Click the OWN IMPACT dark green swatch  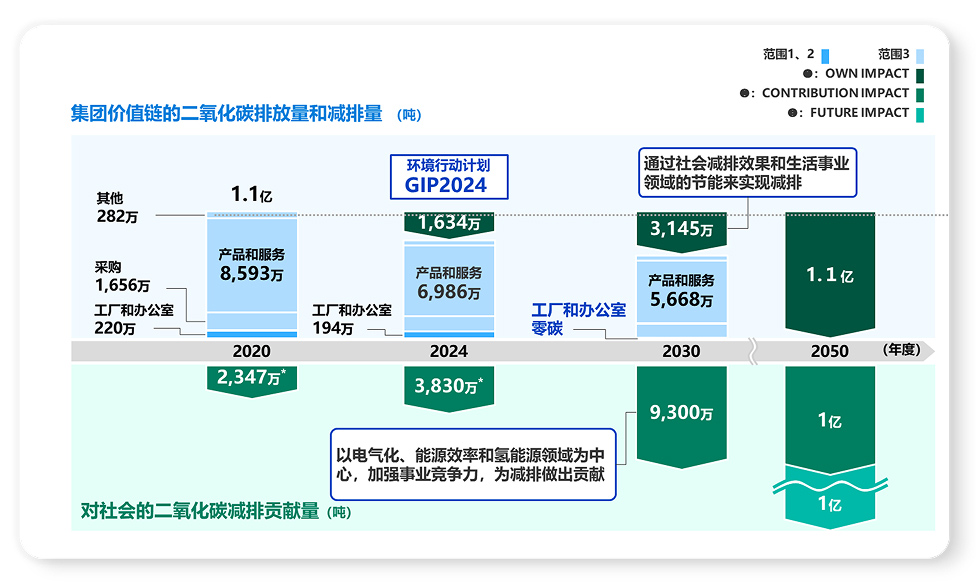click(x=920, y=75)
